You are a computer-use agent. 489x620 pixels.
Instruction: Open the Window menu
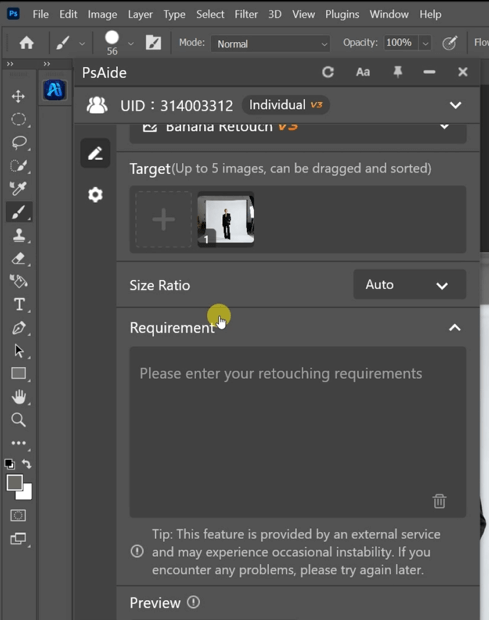389,14
